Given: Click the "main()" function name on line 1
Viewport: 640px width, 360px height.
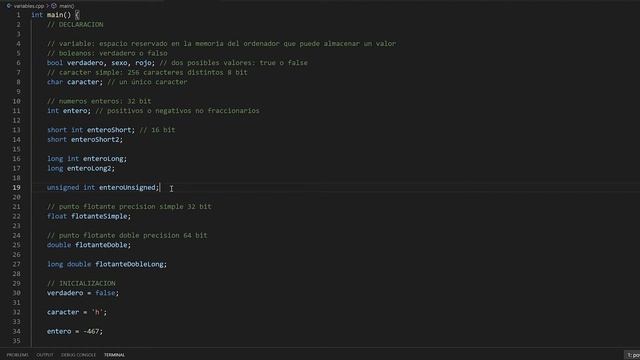Looking at the screenshot, I should (59, 15).
